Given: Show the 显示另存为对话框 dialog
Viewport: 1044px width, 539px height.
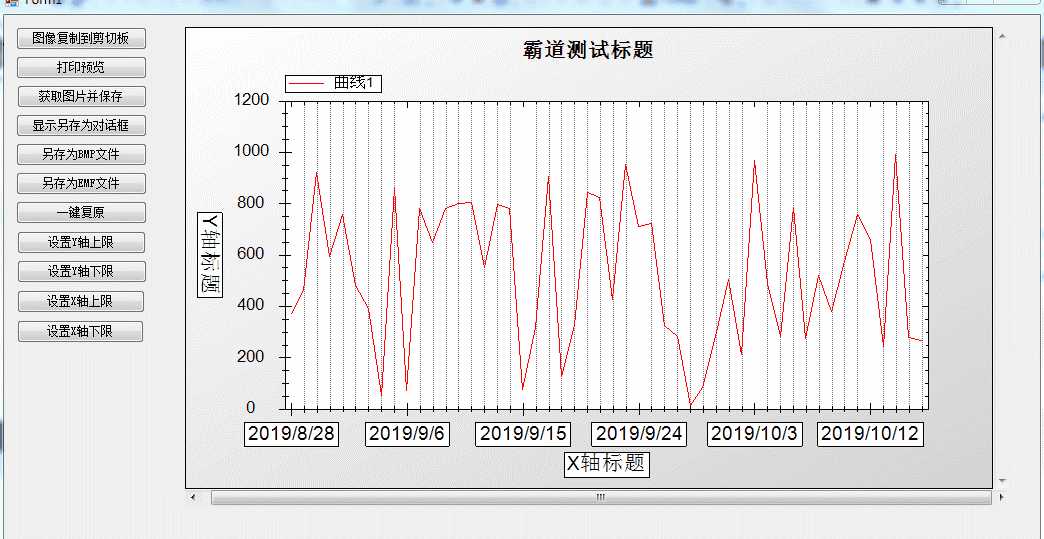Looking at the screenshot, I should tap(81, 125).
